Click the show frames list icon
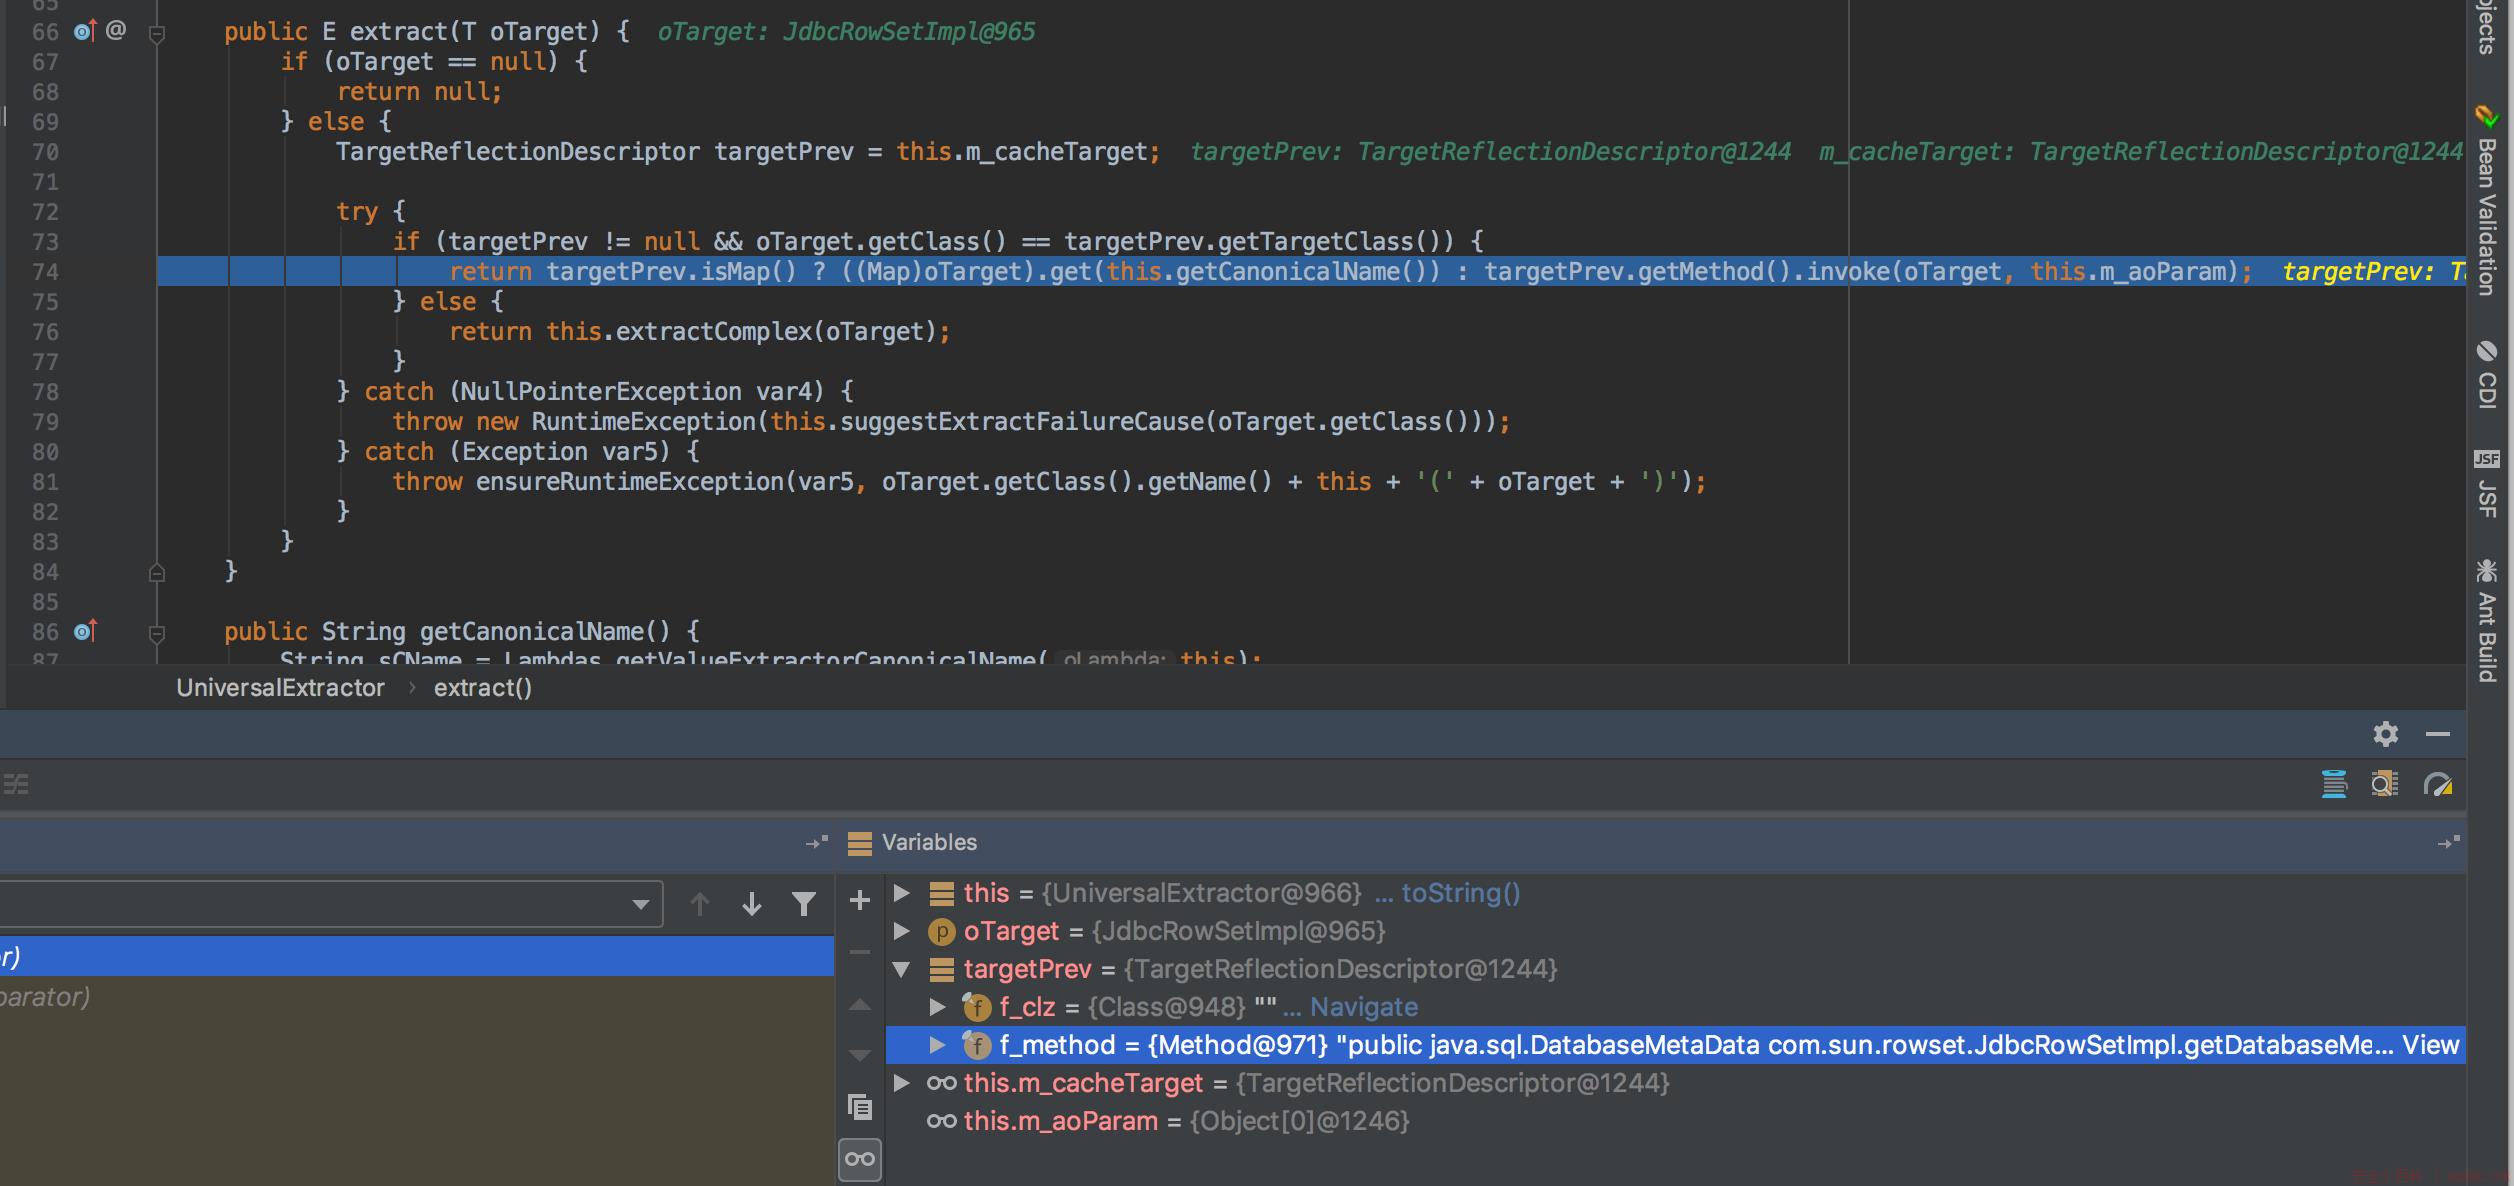The height and width of the screenshot is (1186, 2514). [15, 784]
